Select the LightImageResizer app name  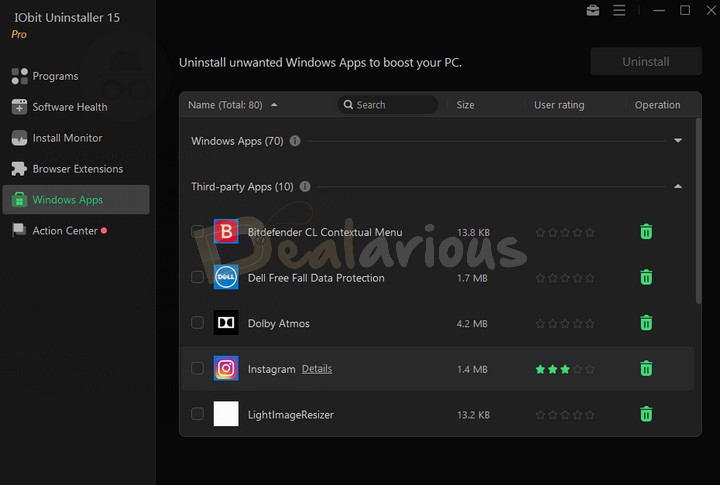click(x=291, y=415)
